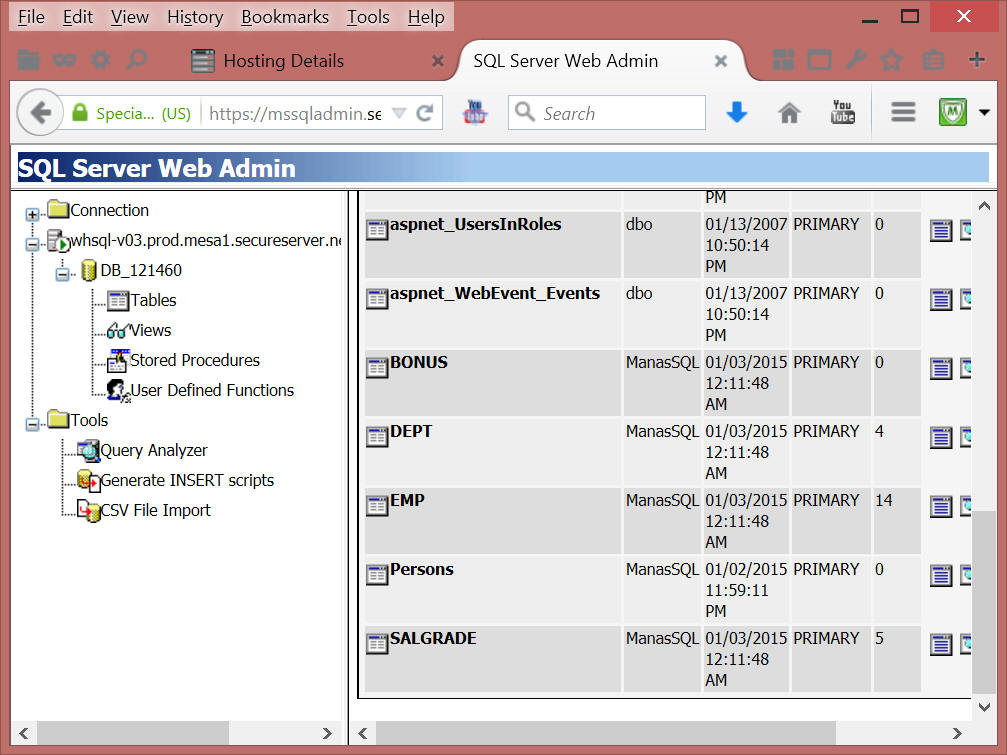
Task: Open the BONUS table link
Action: (x=419, y=363)
